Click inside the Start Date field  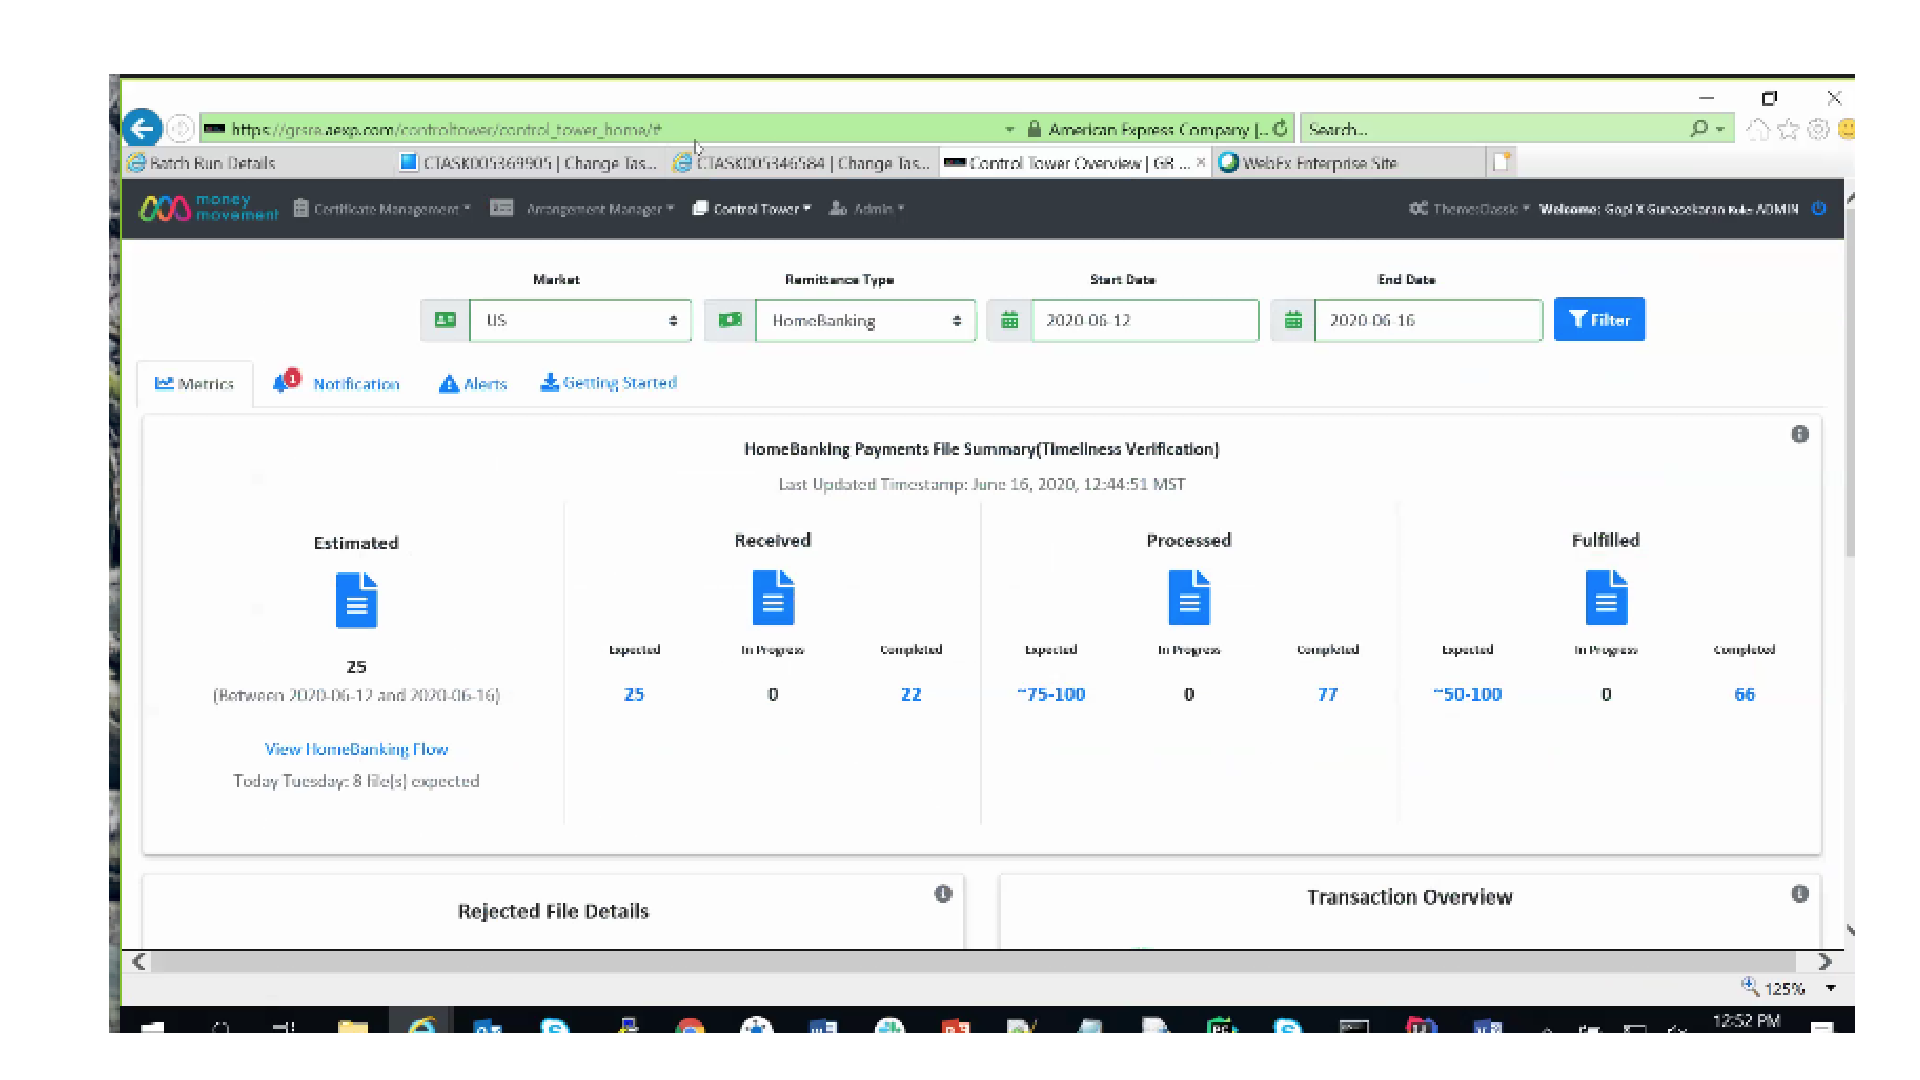[x=1145, y=320]
